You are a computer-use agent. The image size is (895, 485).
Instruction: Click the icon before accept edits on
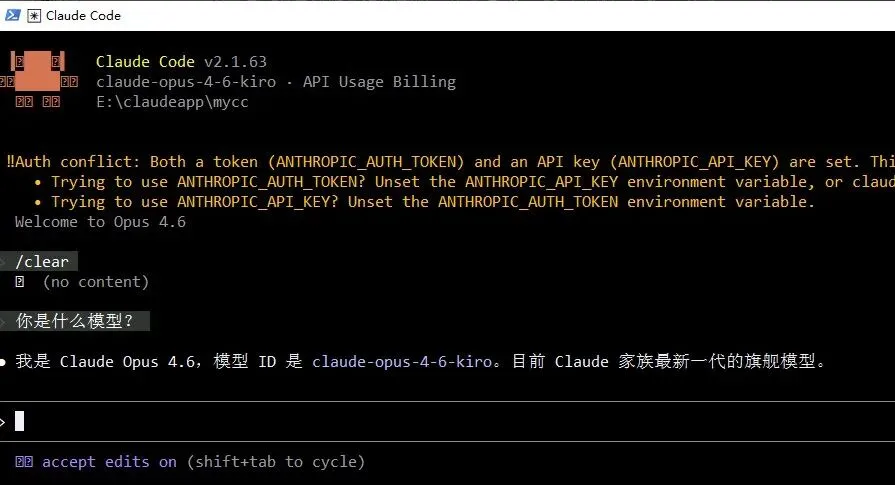coord(25,461)
